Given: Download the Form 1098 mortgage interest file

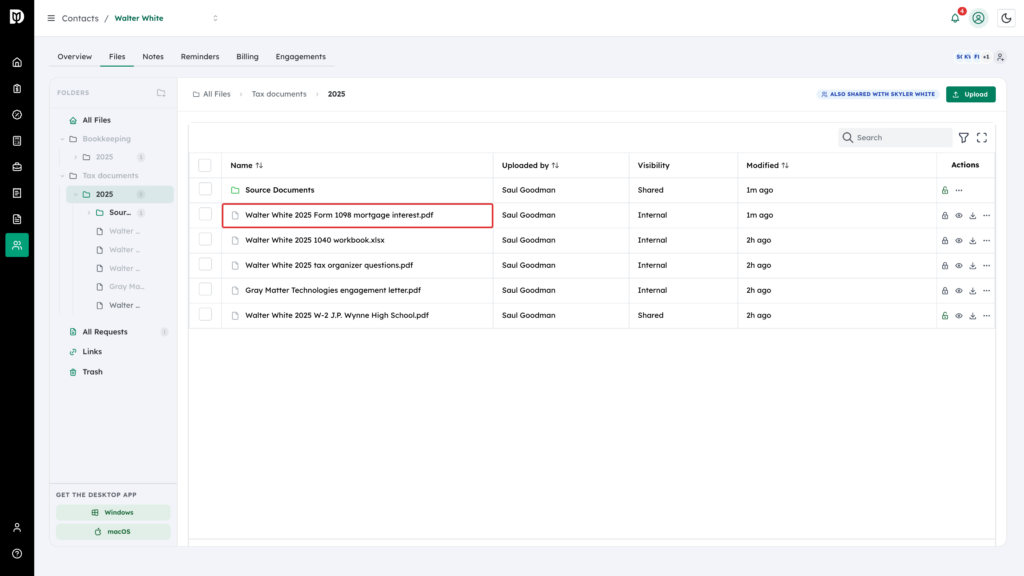Looking at the screenshot, I should coord(972,216).
